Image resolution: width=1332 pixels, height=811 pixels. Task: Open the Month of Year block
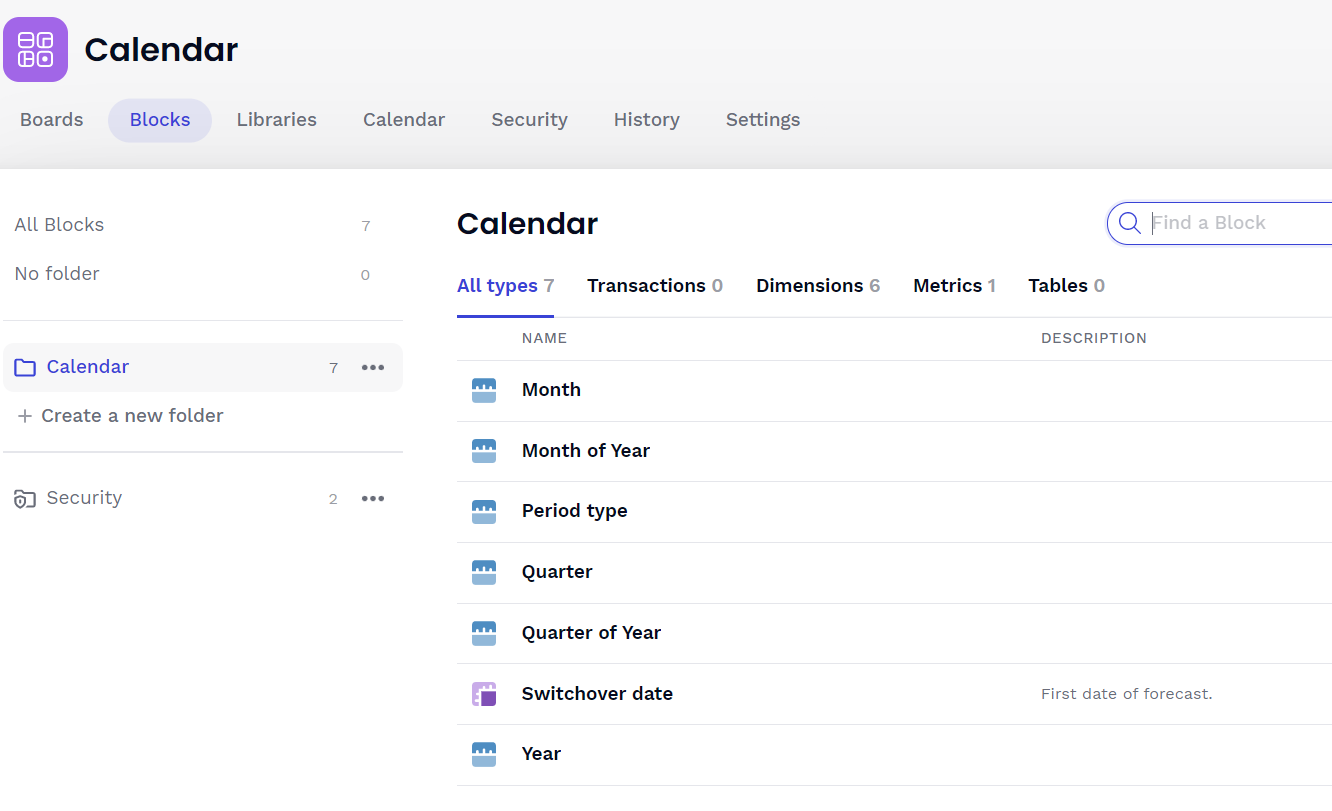coord(586,451)
